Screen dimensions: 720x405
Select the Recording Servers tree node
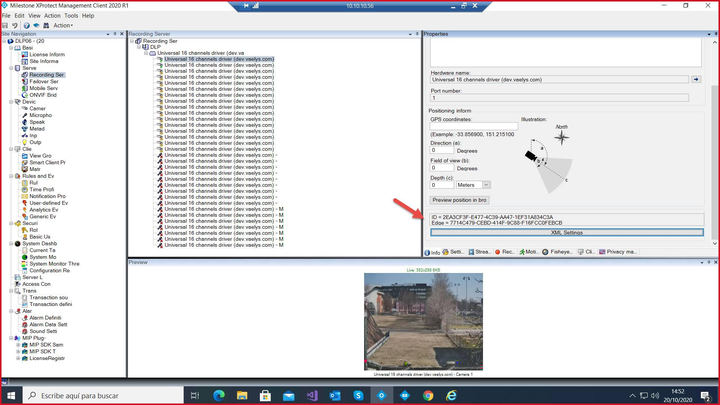coord(46,74)
